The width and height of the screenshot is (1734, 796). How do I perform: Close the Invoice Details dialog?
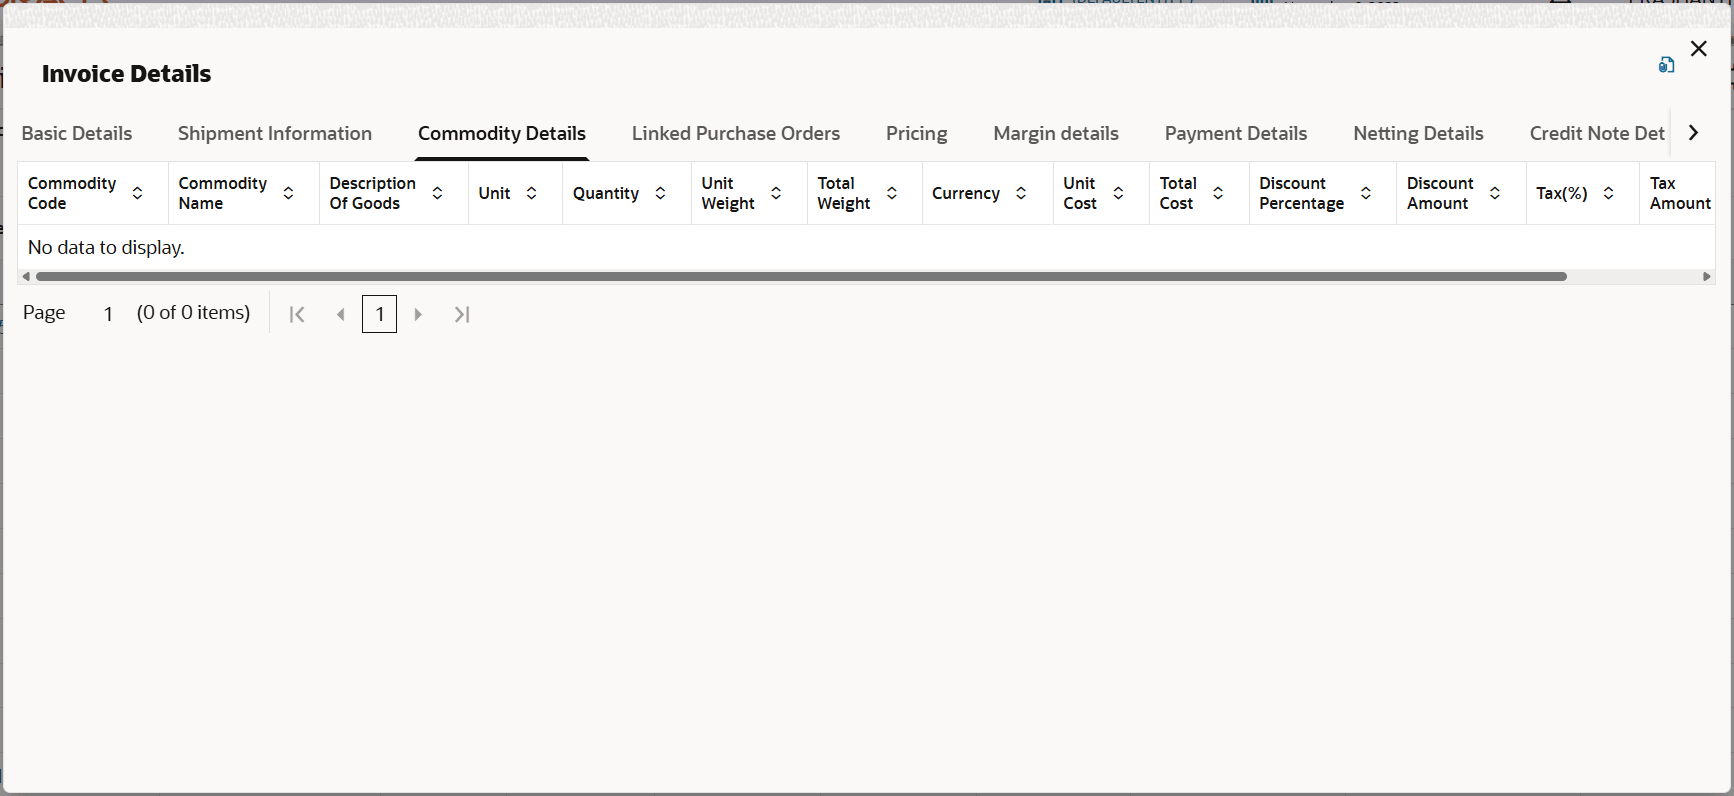point(1698,49)
